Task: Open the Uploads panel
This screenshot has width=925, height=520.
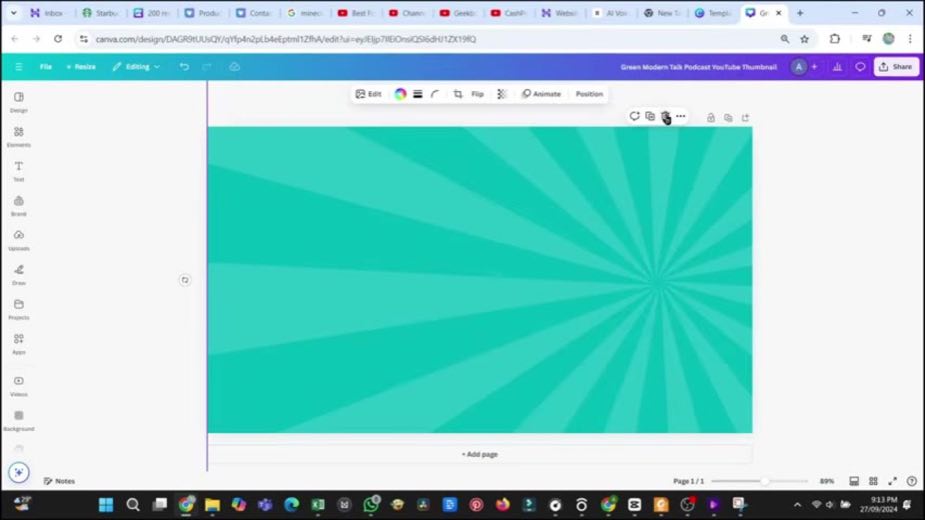Action: tap(19, 240)
